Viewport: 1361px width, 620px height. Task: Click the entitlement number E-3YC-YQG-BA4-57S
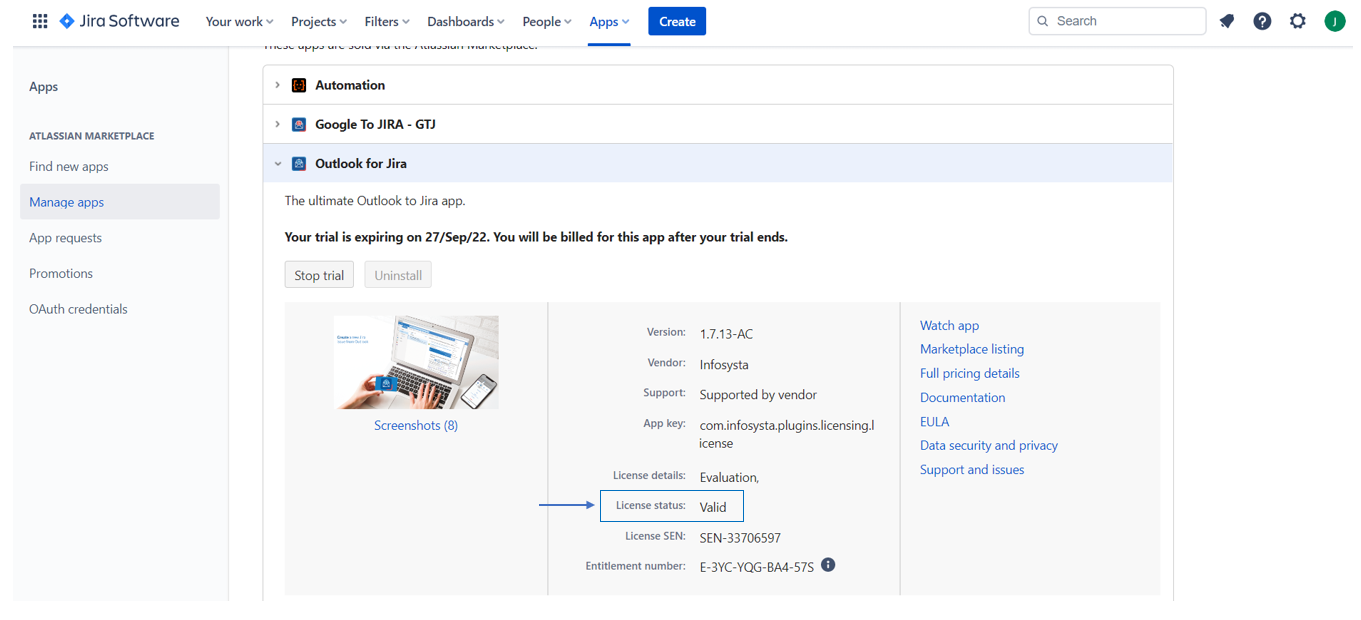pyautogui.click(x=757, y=567)
